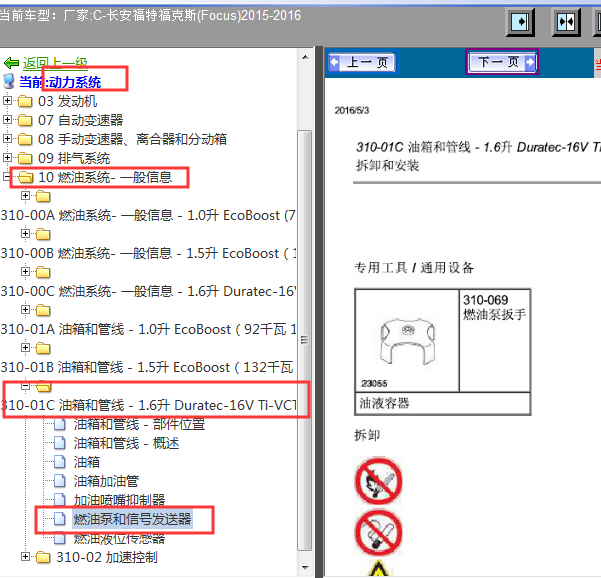Image resolution: width=601 pixels, height=578 pixels.
Task: Click folder icon of 09 排气系统
Action: pos(25,158)
